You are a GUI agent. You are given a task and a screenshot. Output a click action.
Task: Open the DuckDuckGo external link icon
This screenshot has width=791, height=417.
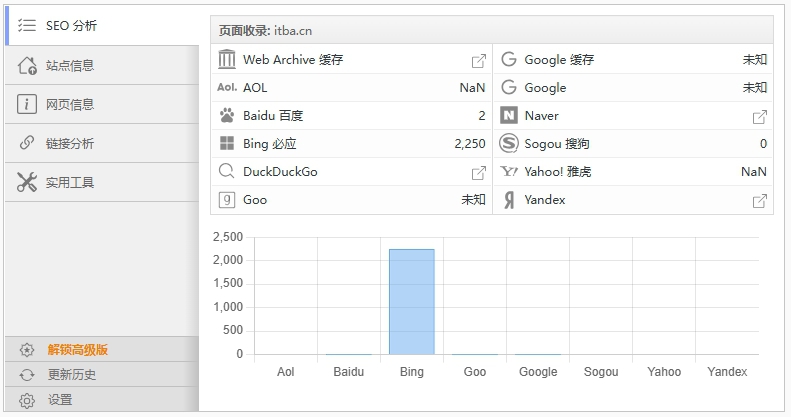point(478,172)
